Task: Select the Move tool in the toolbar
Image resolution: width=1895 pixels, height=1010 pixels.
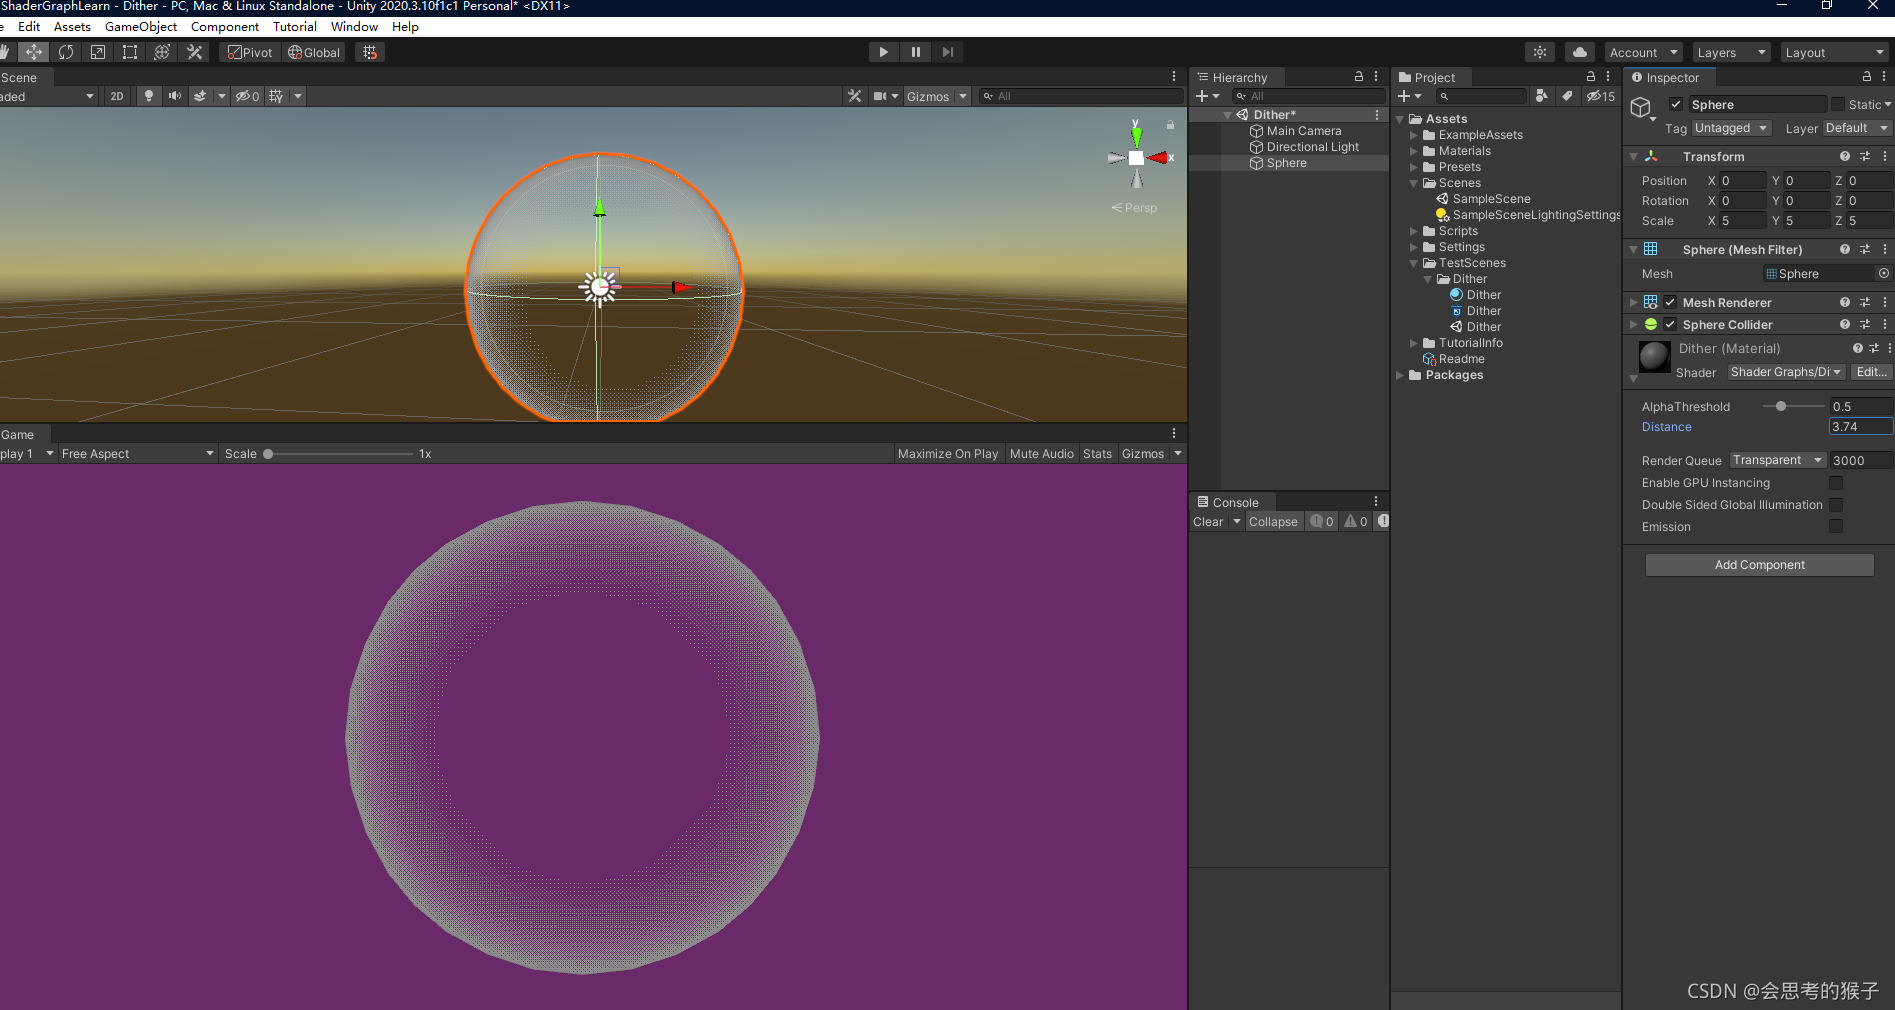Action: click(33, 52)
